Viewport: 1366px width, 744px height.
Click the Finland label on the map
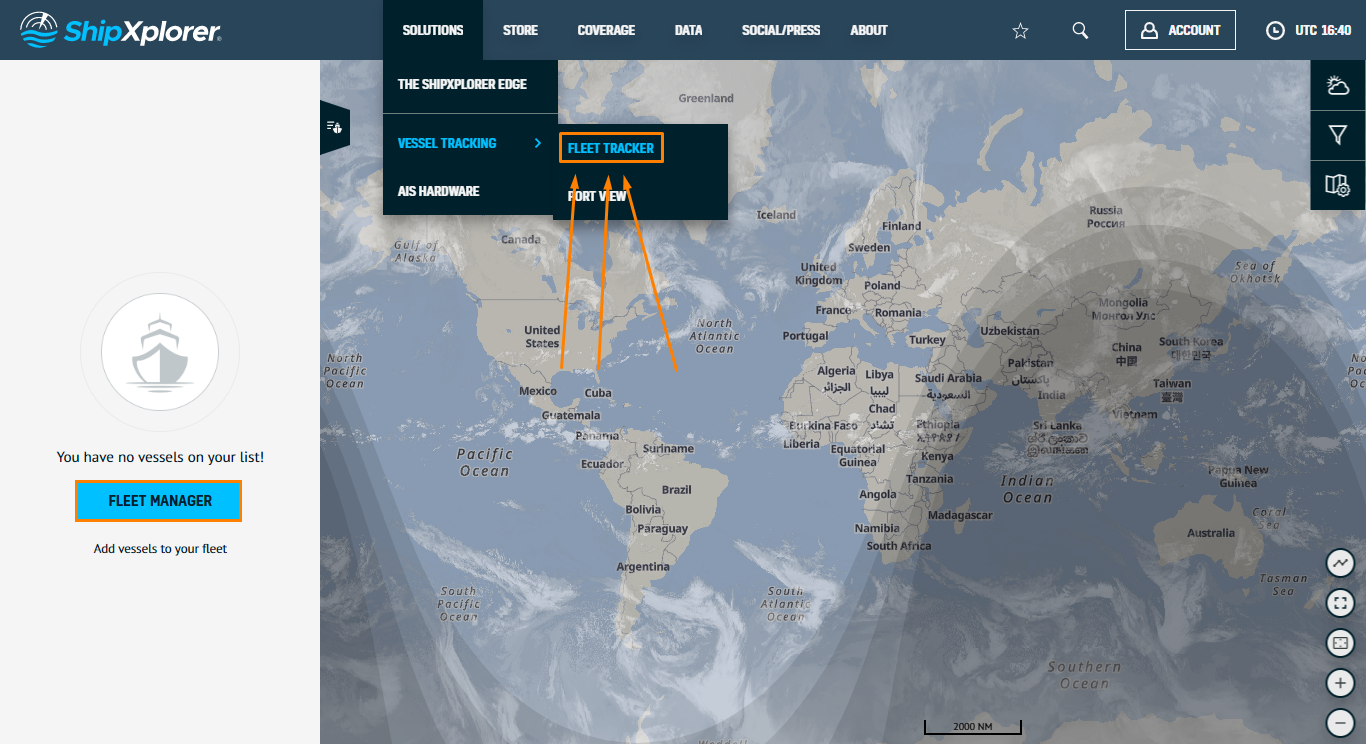click(x=901, y=226)
